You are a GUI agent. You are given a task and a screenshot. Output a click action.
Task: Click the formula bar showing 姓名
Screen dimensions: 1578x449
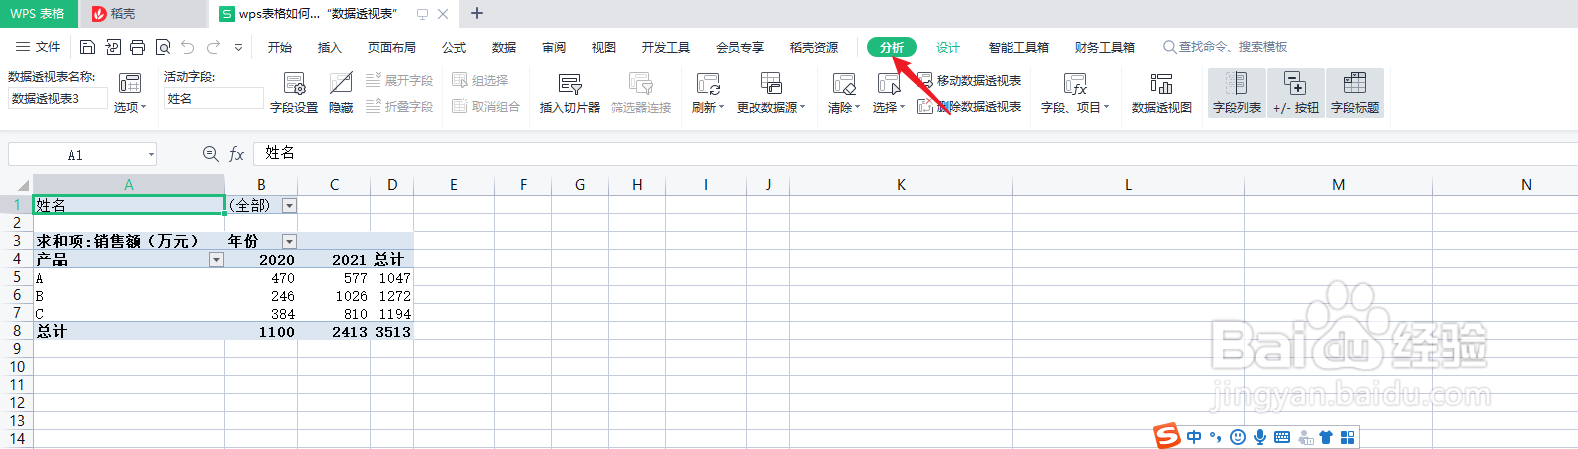point(914,153)
